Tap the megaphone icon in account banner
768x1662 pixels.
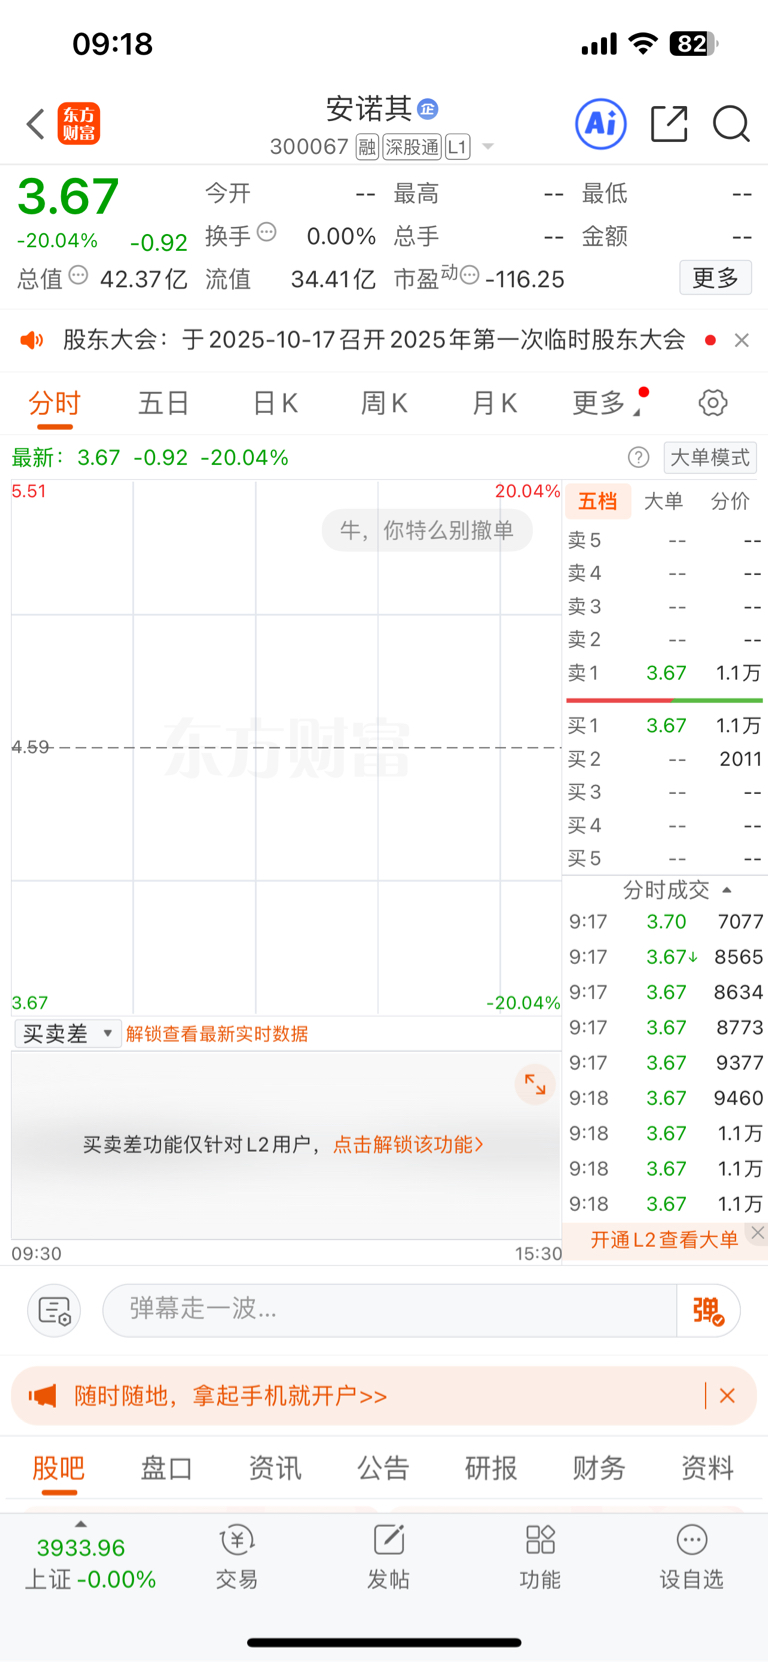pos(42,1395)
